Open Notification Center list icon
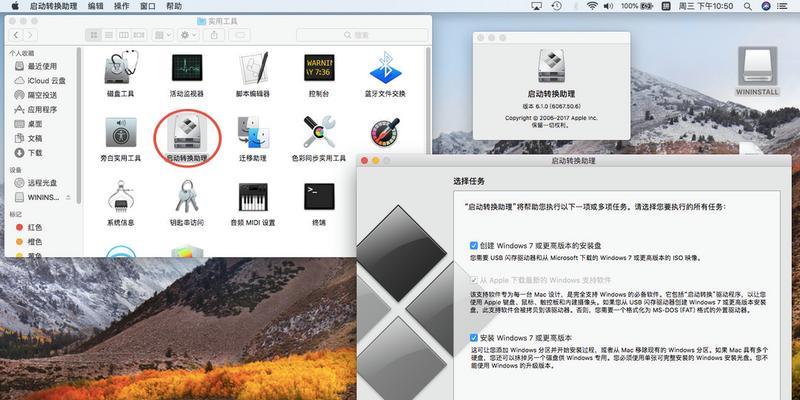The image size is (800, 400). click(784, 6)
